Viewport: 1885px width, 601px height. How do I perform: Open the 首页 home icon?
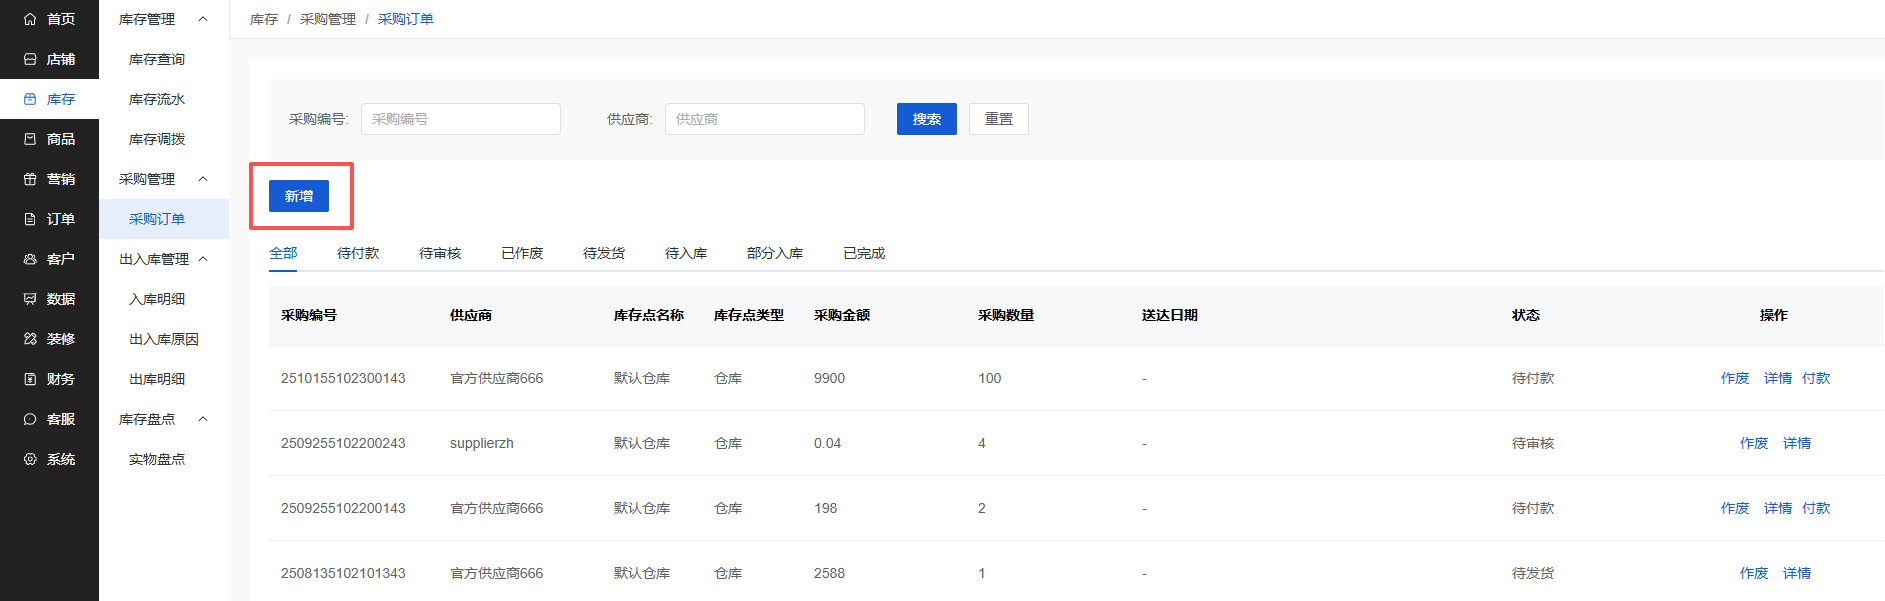[30, 19]
